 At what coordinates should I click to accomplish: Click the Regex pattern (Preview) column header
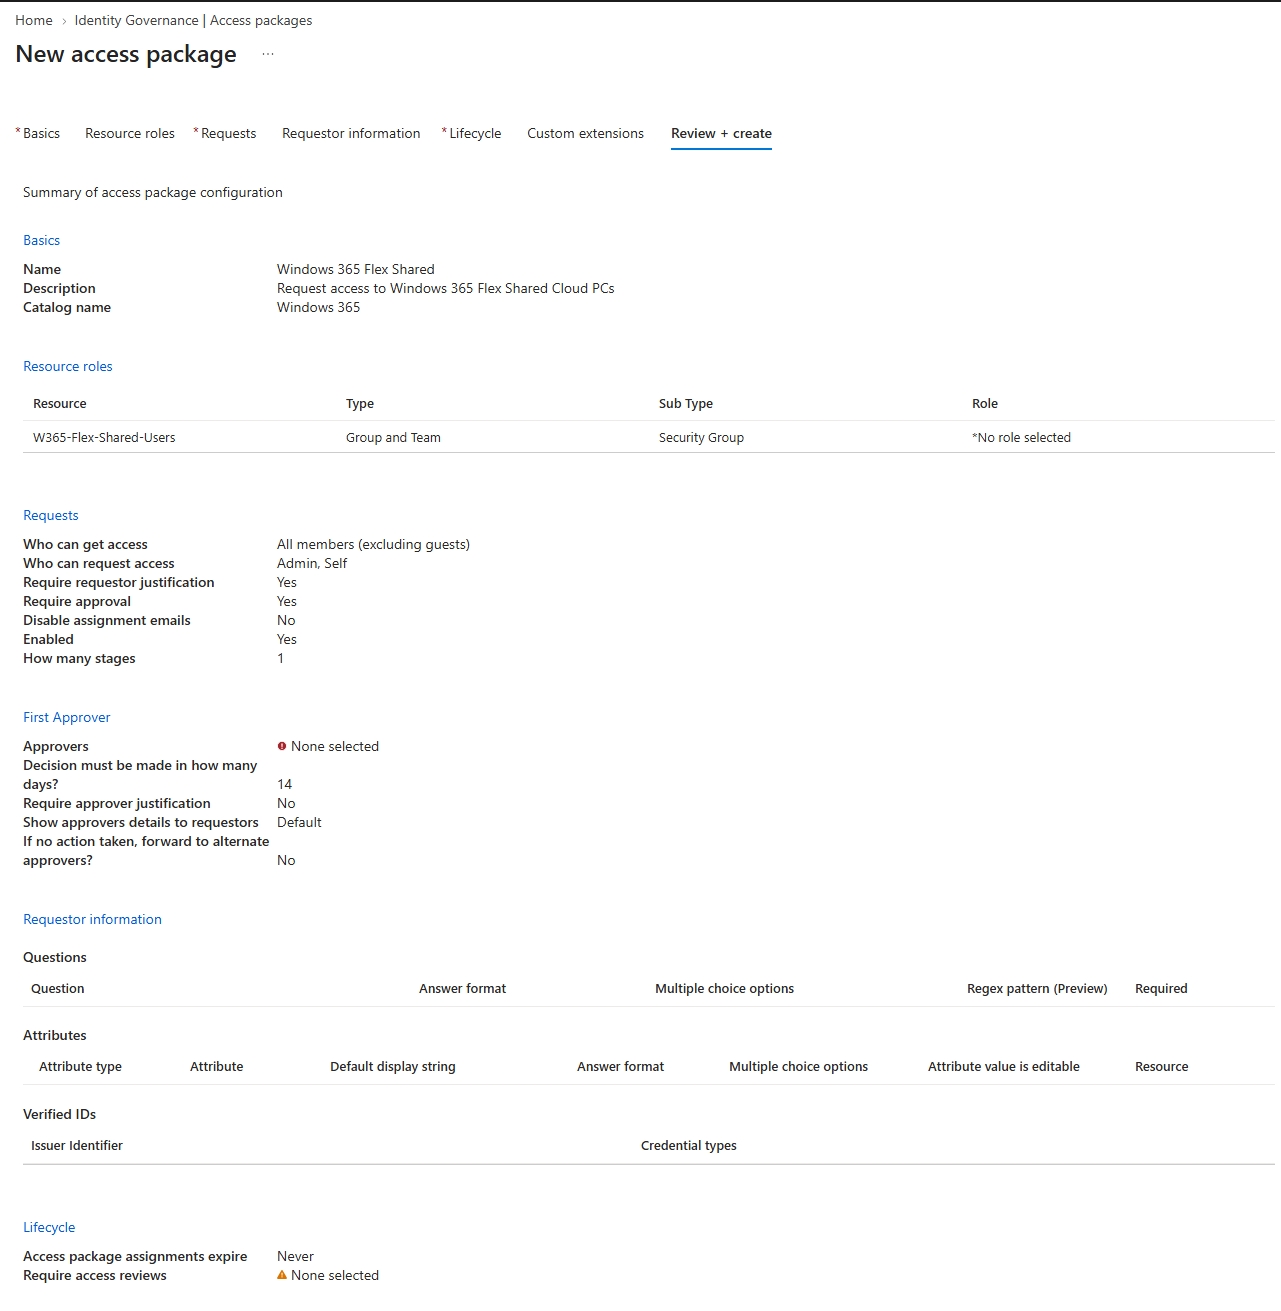pos(1037,988)
